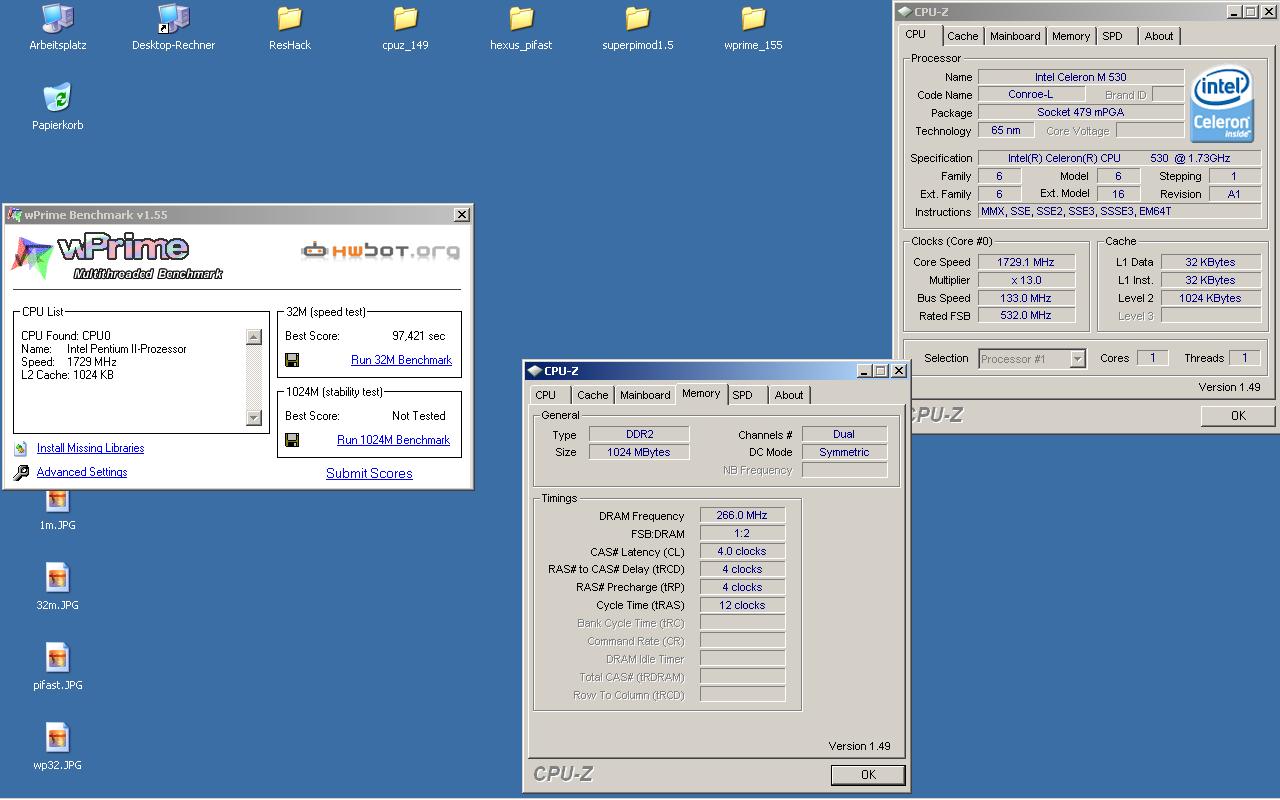Open the Processor #1 selection dropdown
1280x800 pixels.
point(1031,359)
